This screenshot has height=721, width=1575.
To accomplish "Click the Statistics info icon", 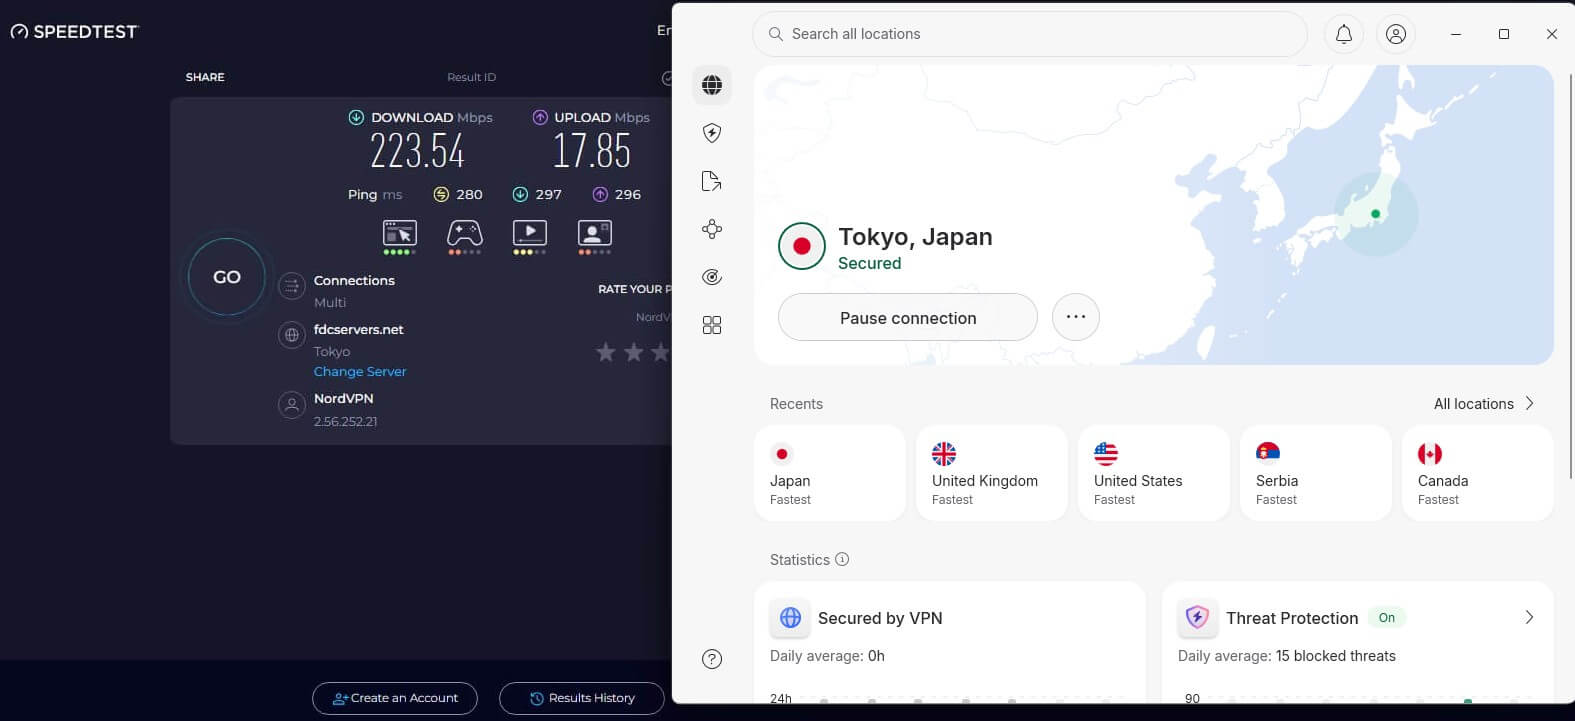I will coord(842,559).
